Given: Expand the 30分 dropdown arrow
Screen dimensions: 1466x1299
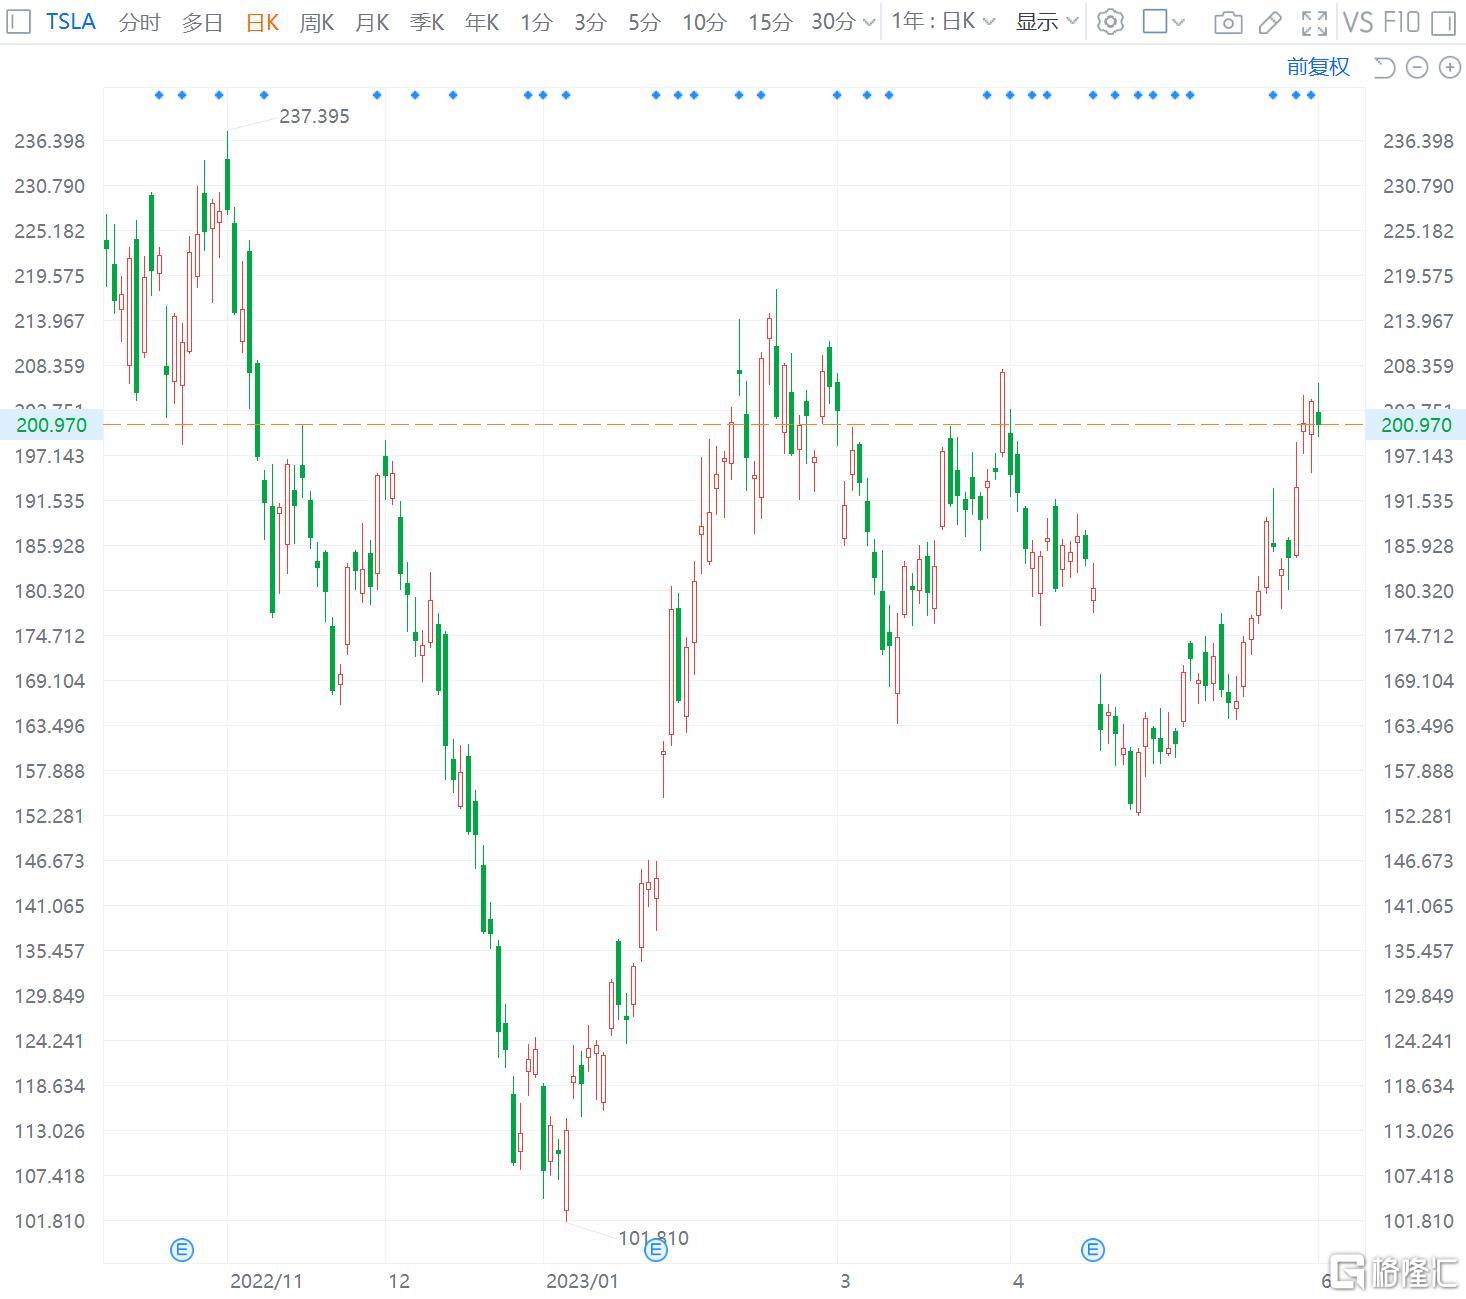Looking at the screenshot, I should [868, 22].
